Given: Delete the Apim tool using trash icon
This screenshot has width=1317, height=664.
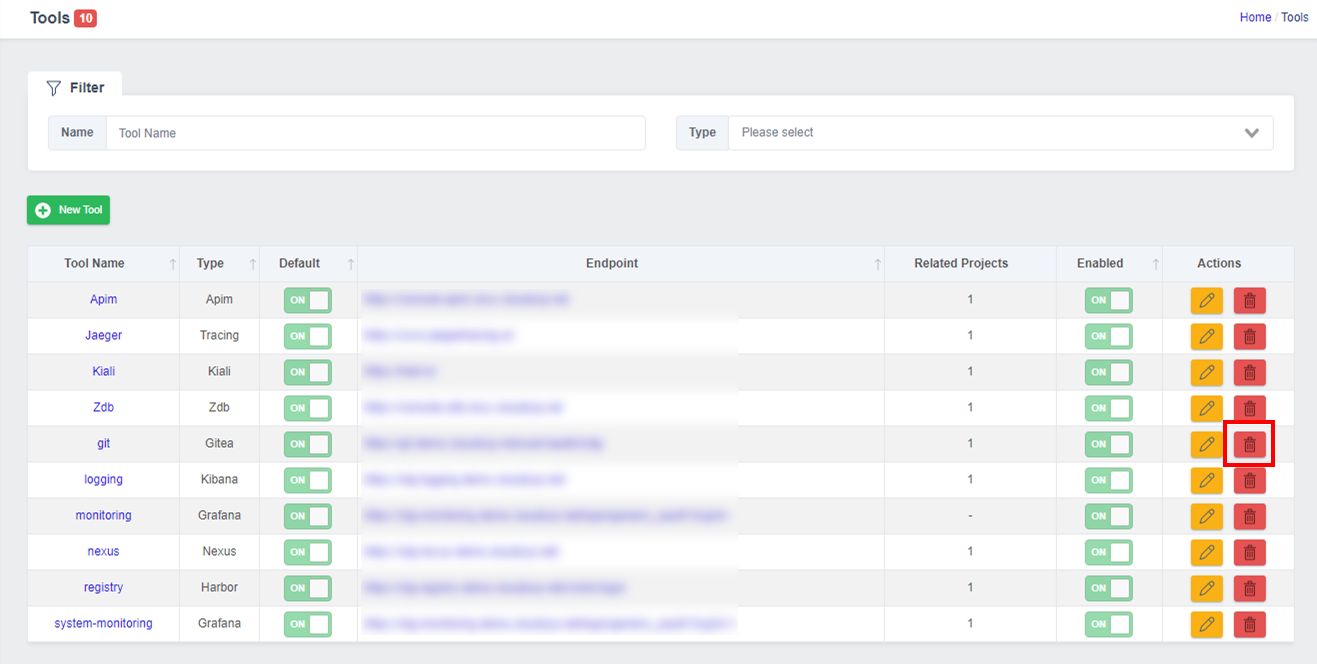Looking at the screenshot, I should [1250, 300].
